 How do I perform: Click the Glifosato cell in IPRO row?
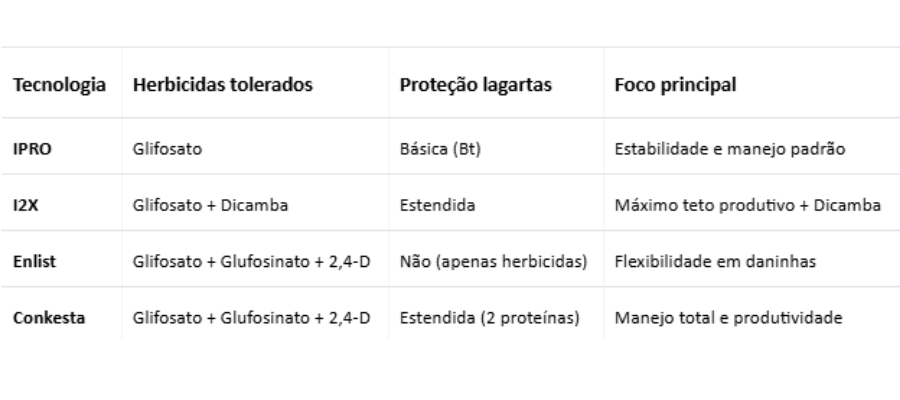tap(164, 150)
